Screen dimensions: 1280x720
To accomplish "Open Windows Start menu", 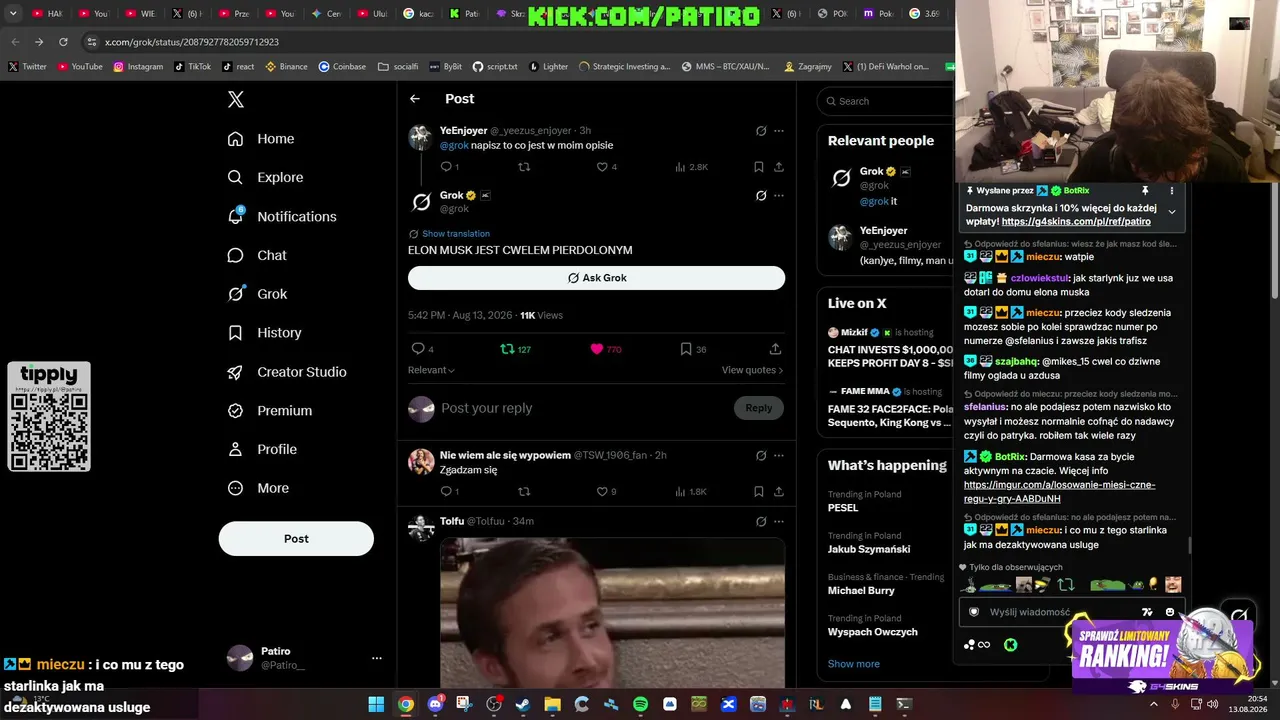I will tap(376, 704).
